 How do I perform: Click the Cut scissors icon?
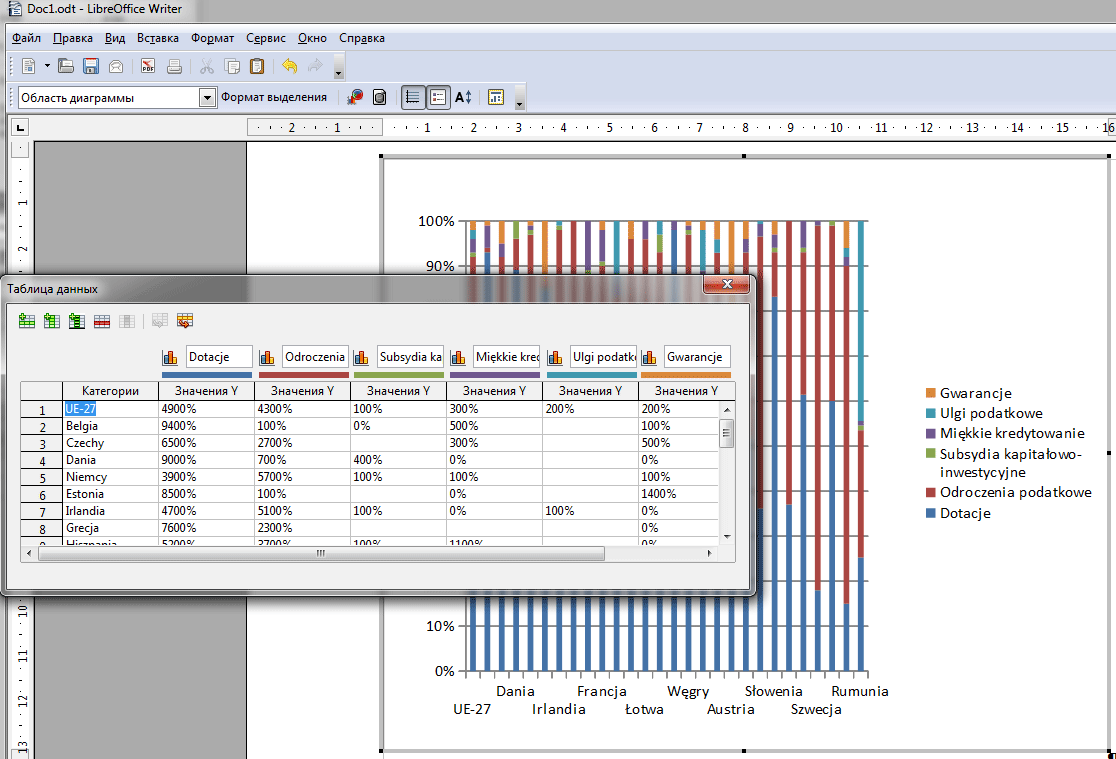click(207, 66)
